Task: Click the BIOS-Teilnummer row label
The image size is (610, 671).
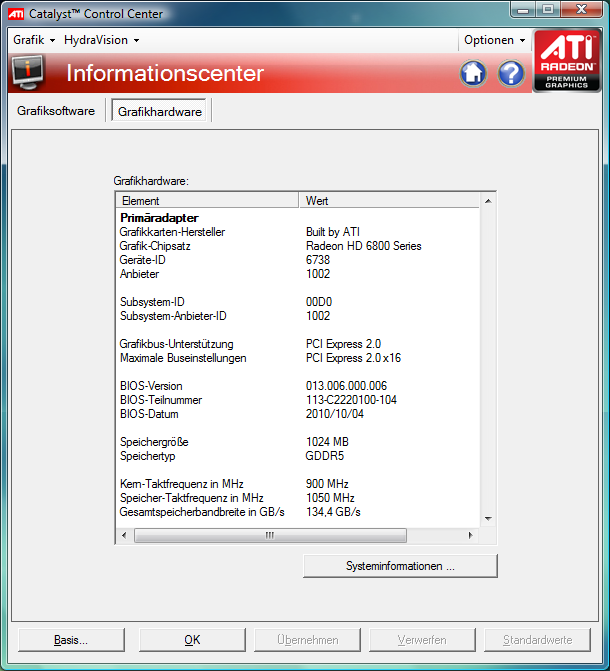Action: pyautogui.click(x=161, y=400)
